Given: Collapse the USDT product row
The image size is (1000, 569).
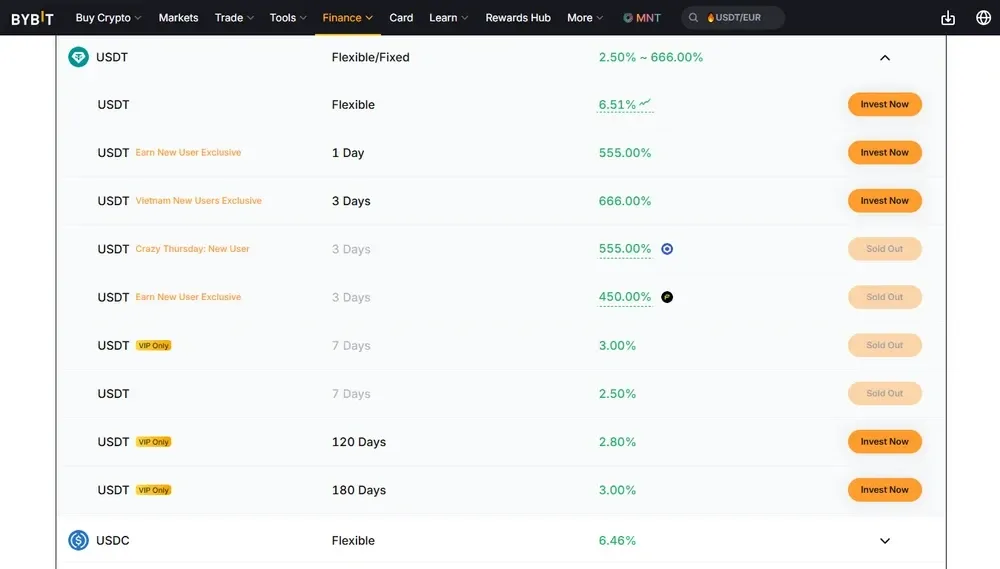Looking at the screenshot, I should pyautogui.click(x=884, y=58).
